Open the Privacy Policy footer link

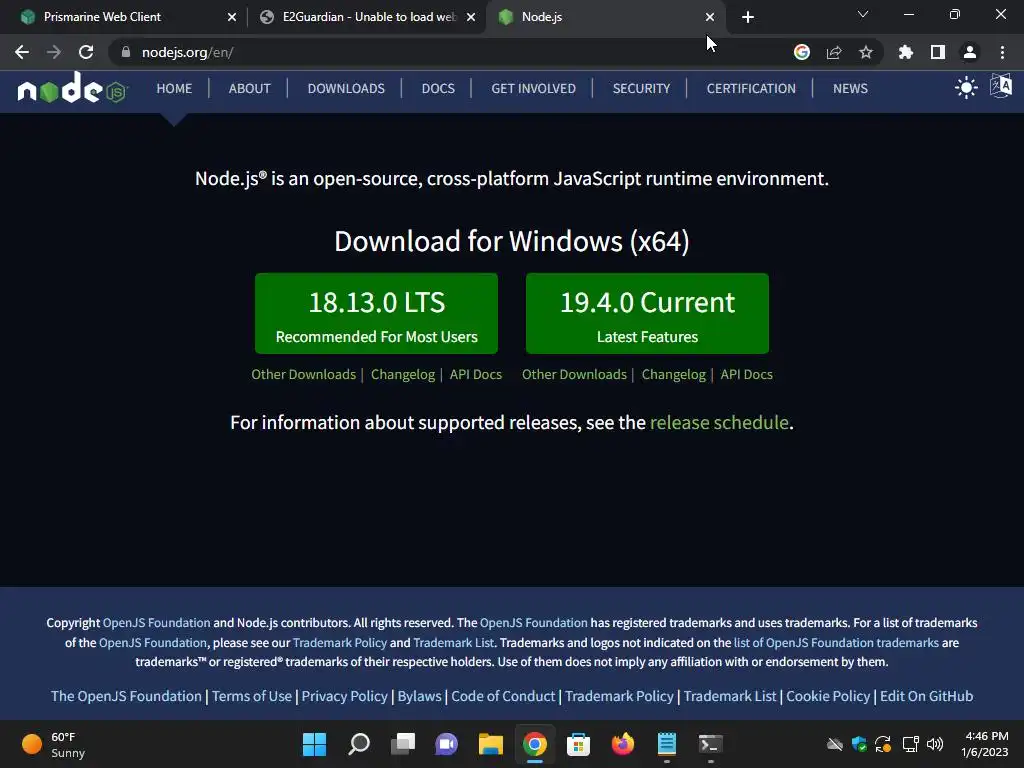(x=344, y=696)
